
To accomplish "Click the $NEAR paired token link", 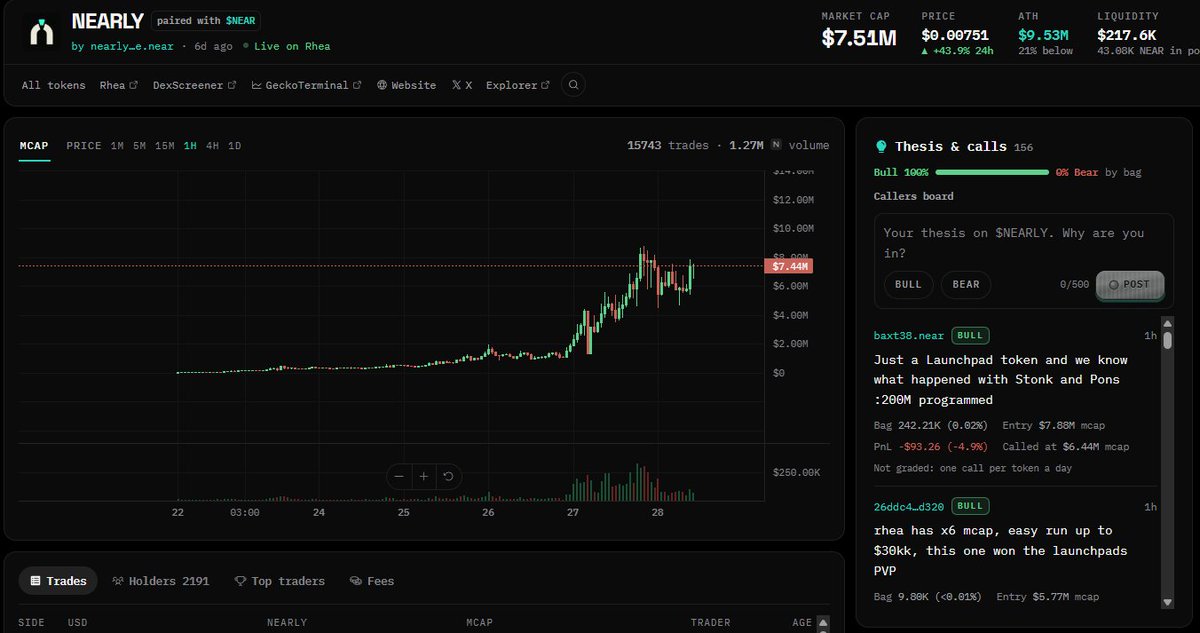I will pyautogui.click(x=241, y=21).
